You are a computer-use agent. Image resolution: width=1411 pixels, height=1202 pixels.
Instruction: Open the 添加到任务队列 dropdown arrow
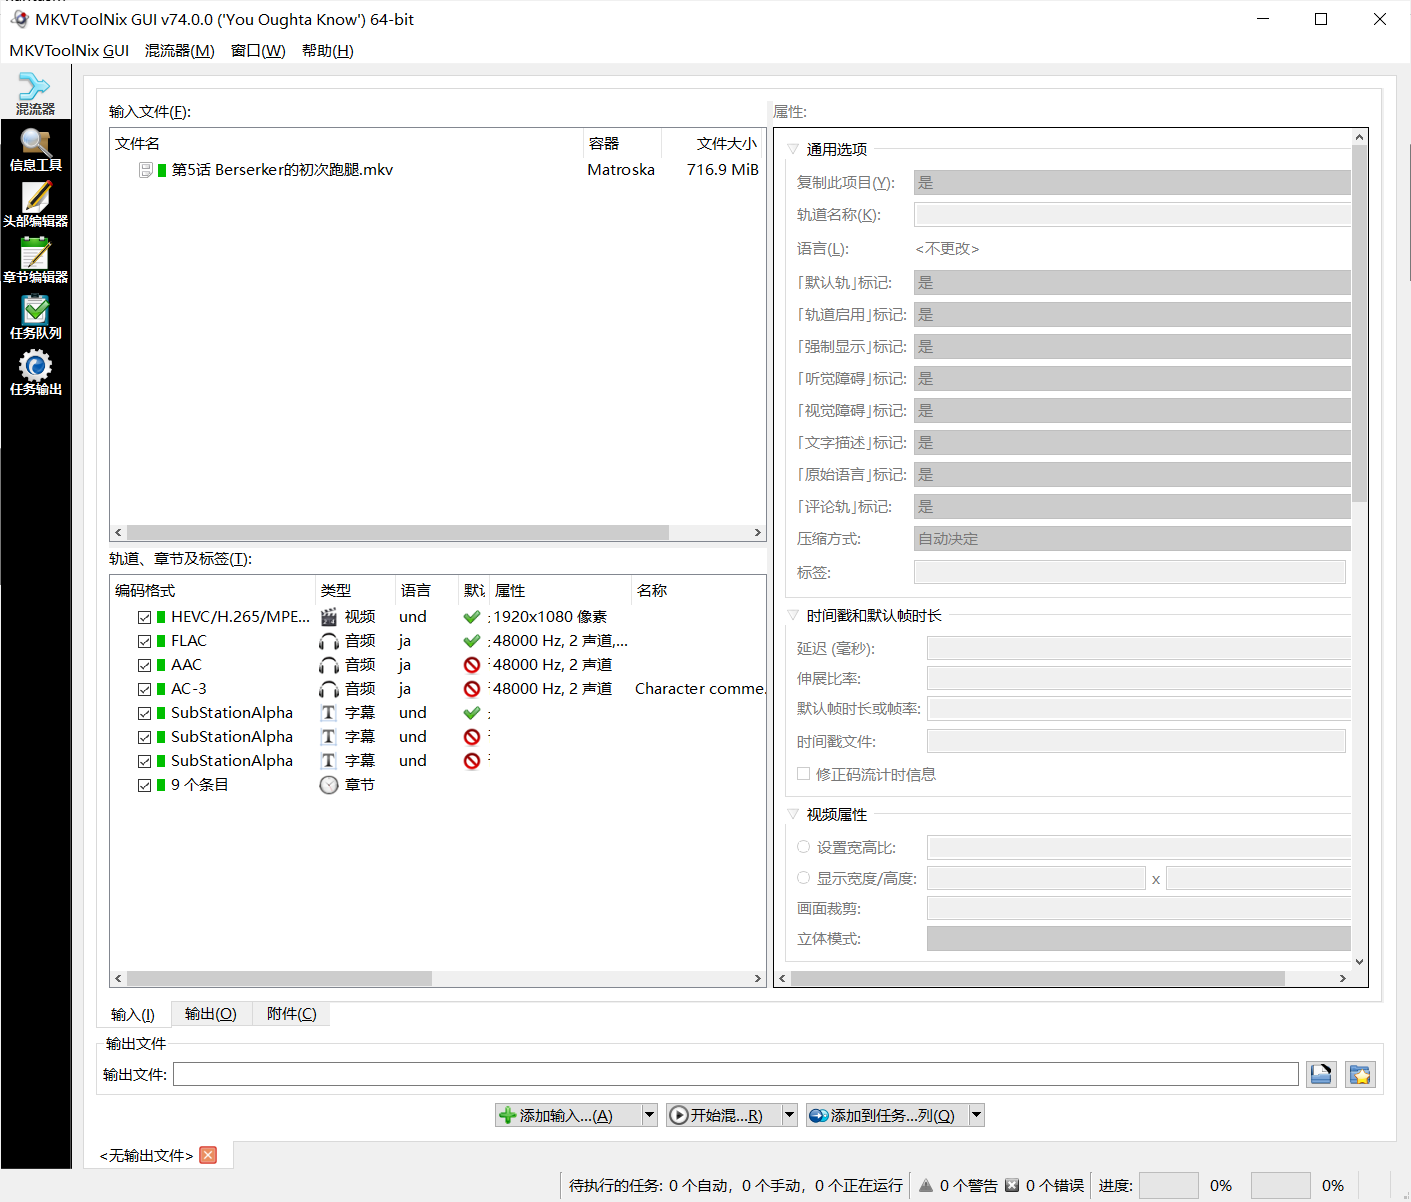pos(976,1115)
